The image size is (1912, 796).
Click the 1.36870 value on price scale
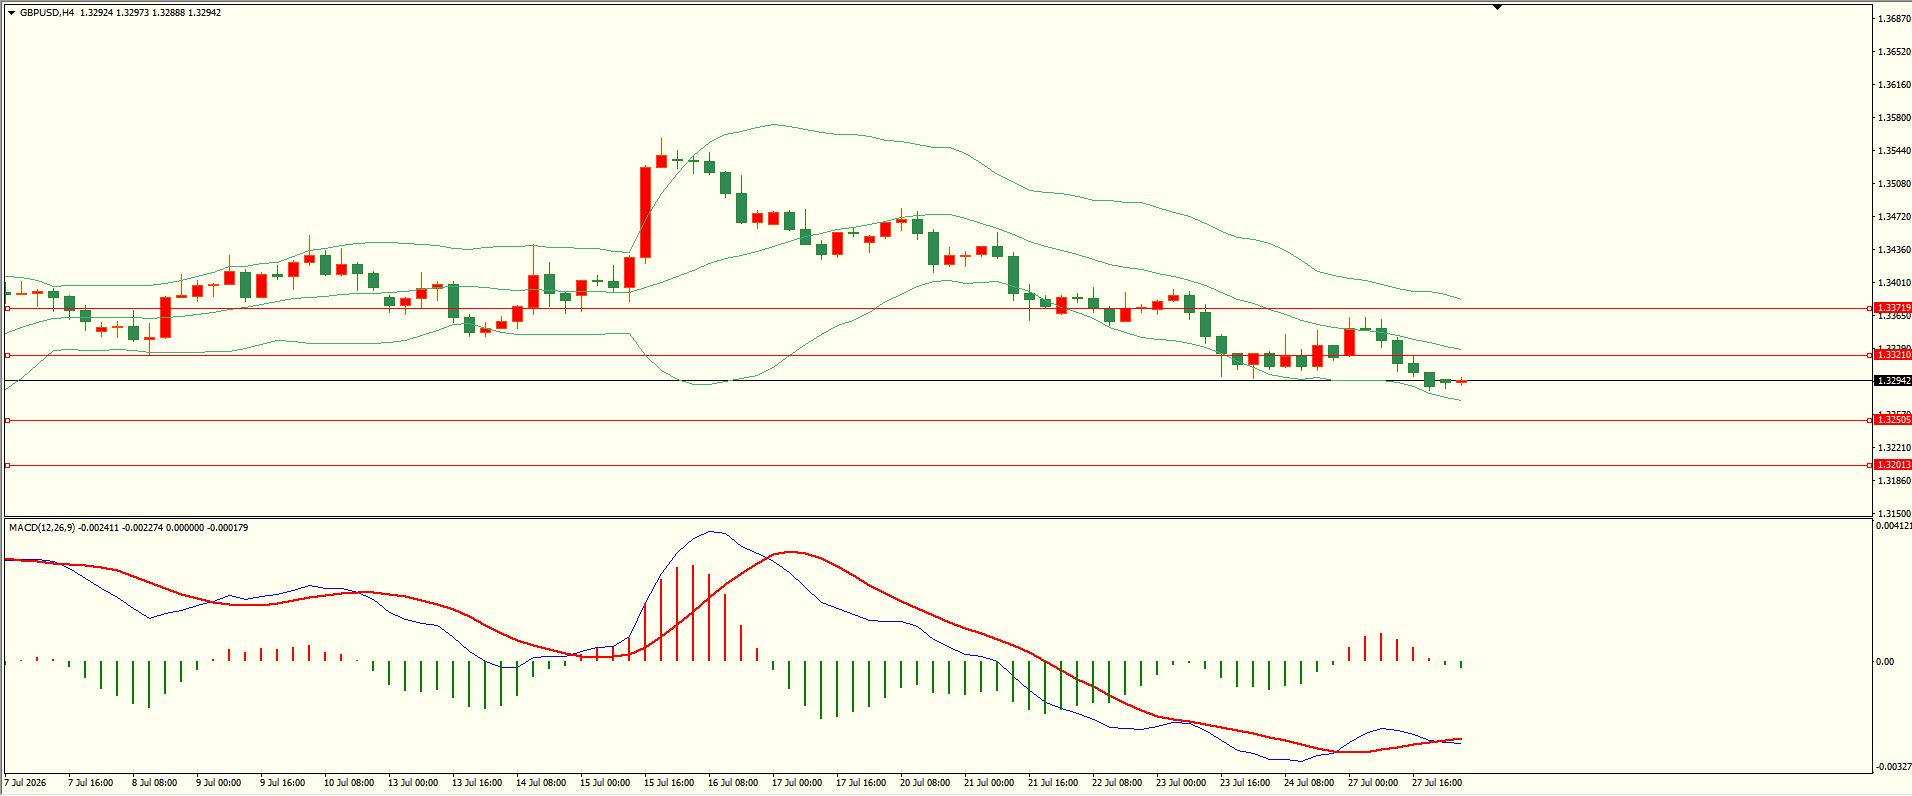click(x=1894, y=19)
